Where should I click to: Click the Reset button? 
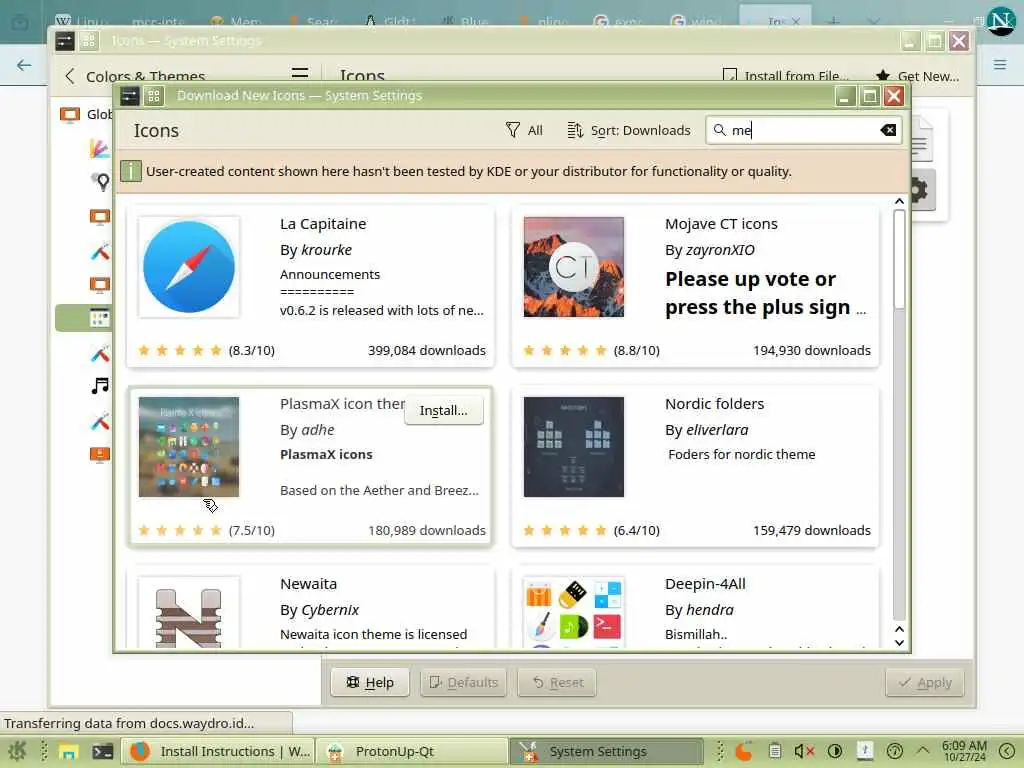pos(557,682)
